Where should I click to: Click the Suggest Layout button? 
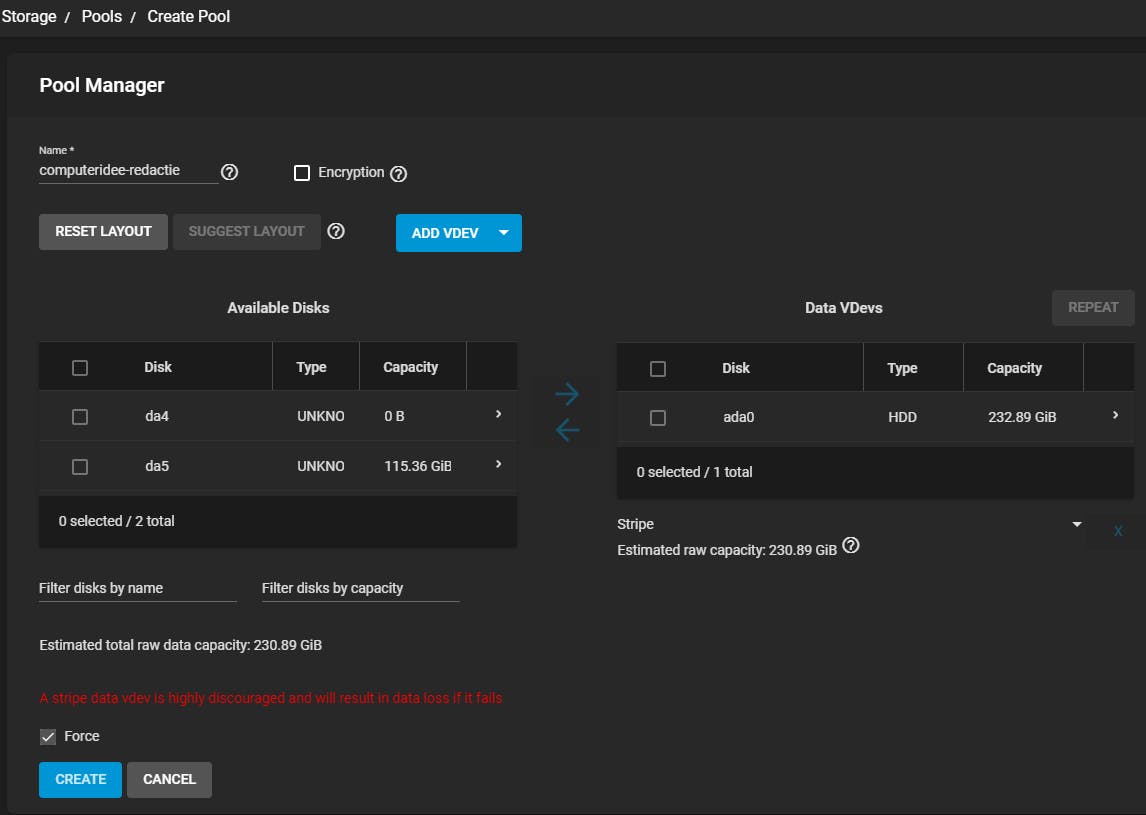click(246, 232)
